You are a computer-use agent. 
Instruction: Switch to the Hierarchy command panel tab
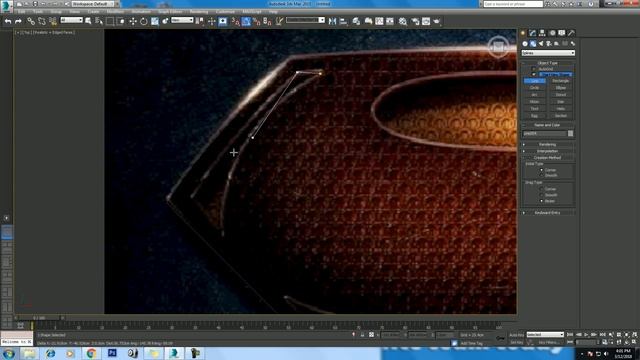(542, 33)
